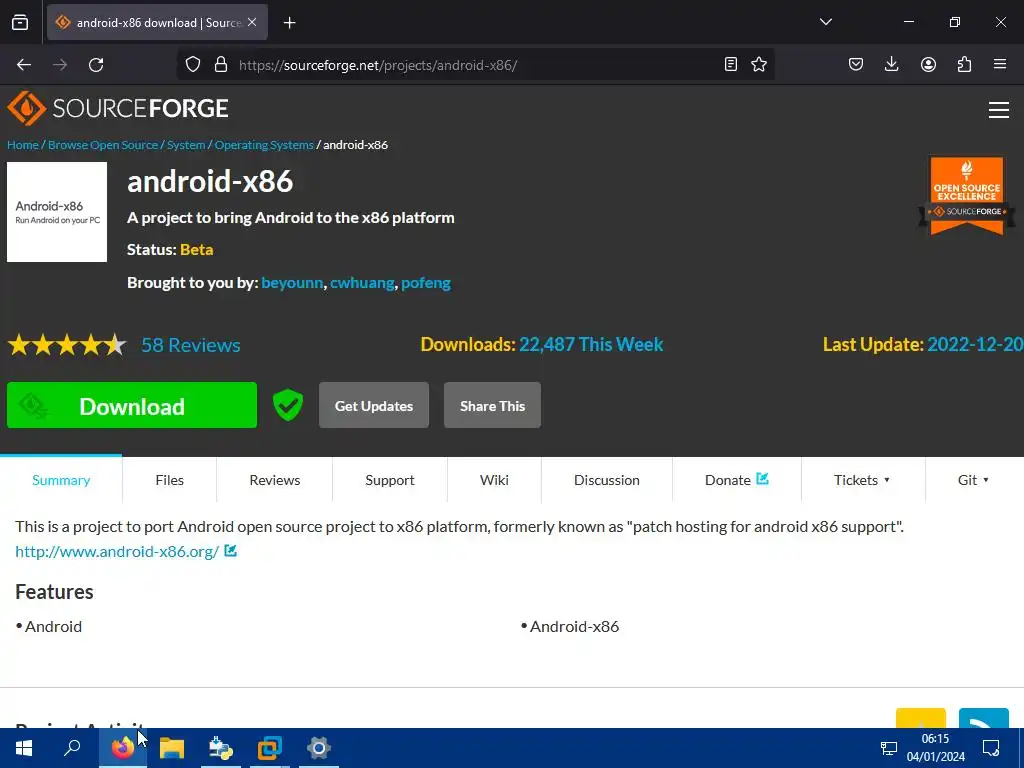Open a new tab with plus icon
Viewport: 1024px width, 768px height.
tap(289, 23)
